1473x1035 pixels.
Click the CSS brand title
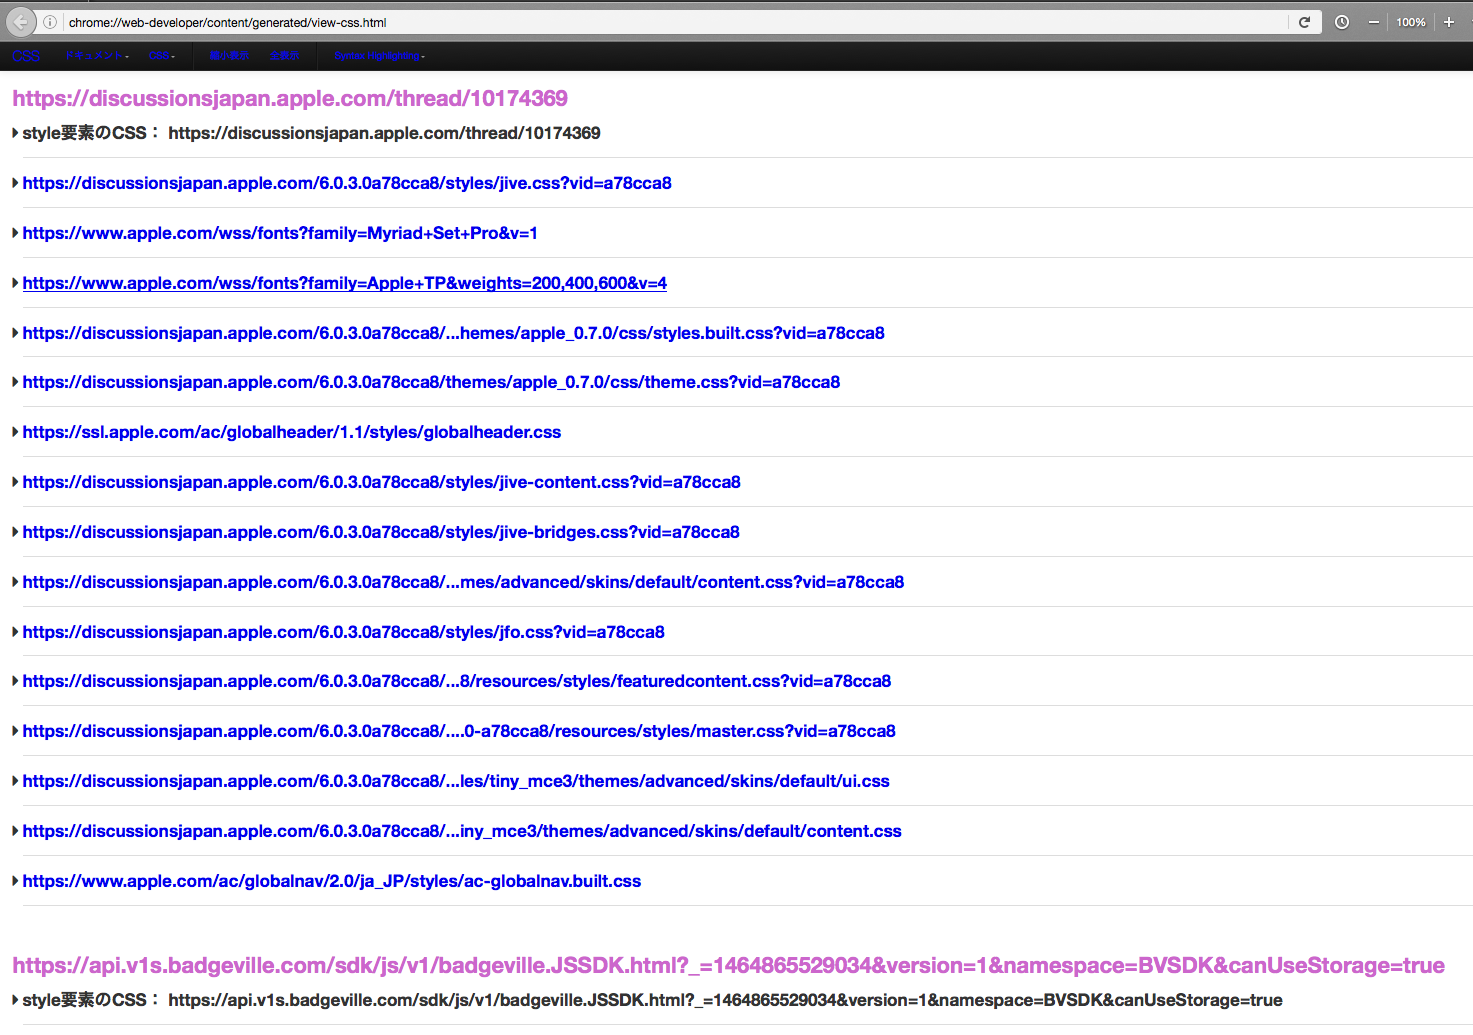[x=26, y=56]
